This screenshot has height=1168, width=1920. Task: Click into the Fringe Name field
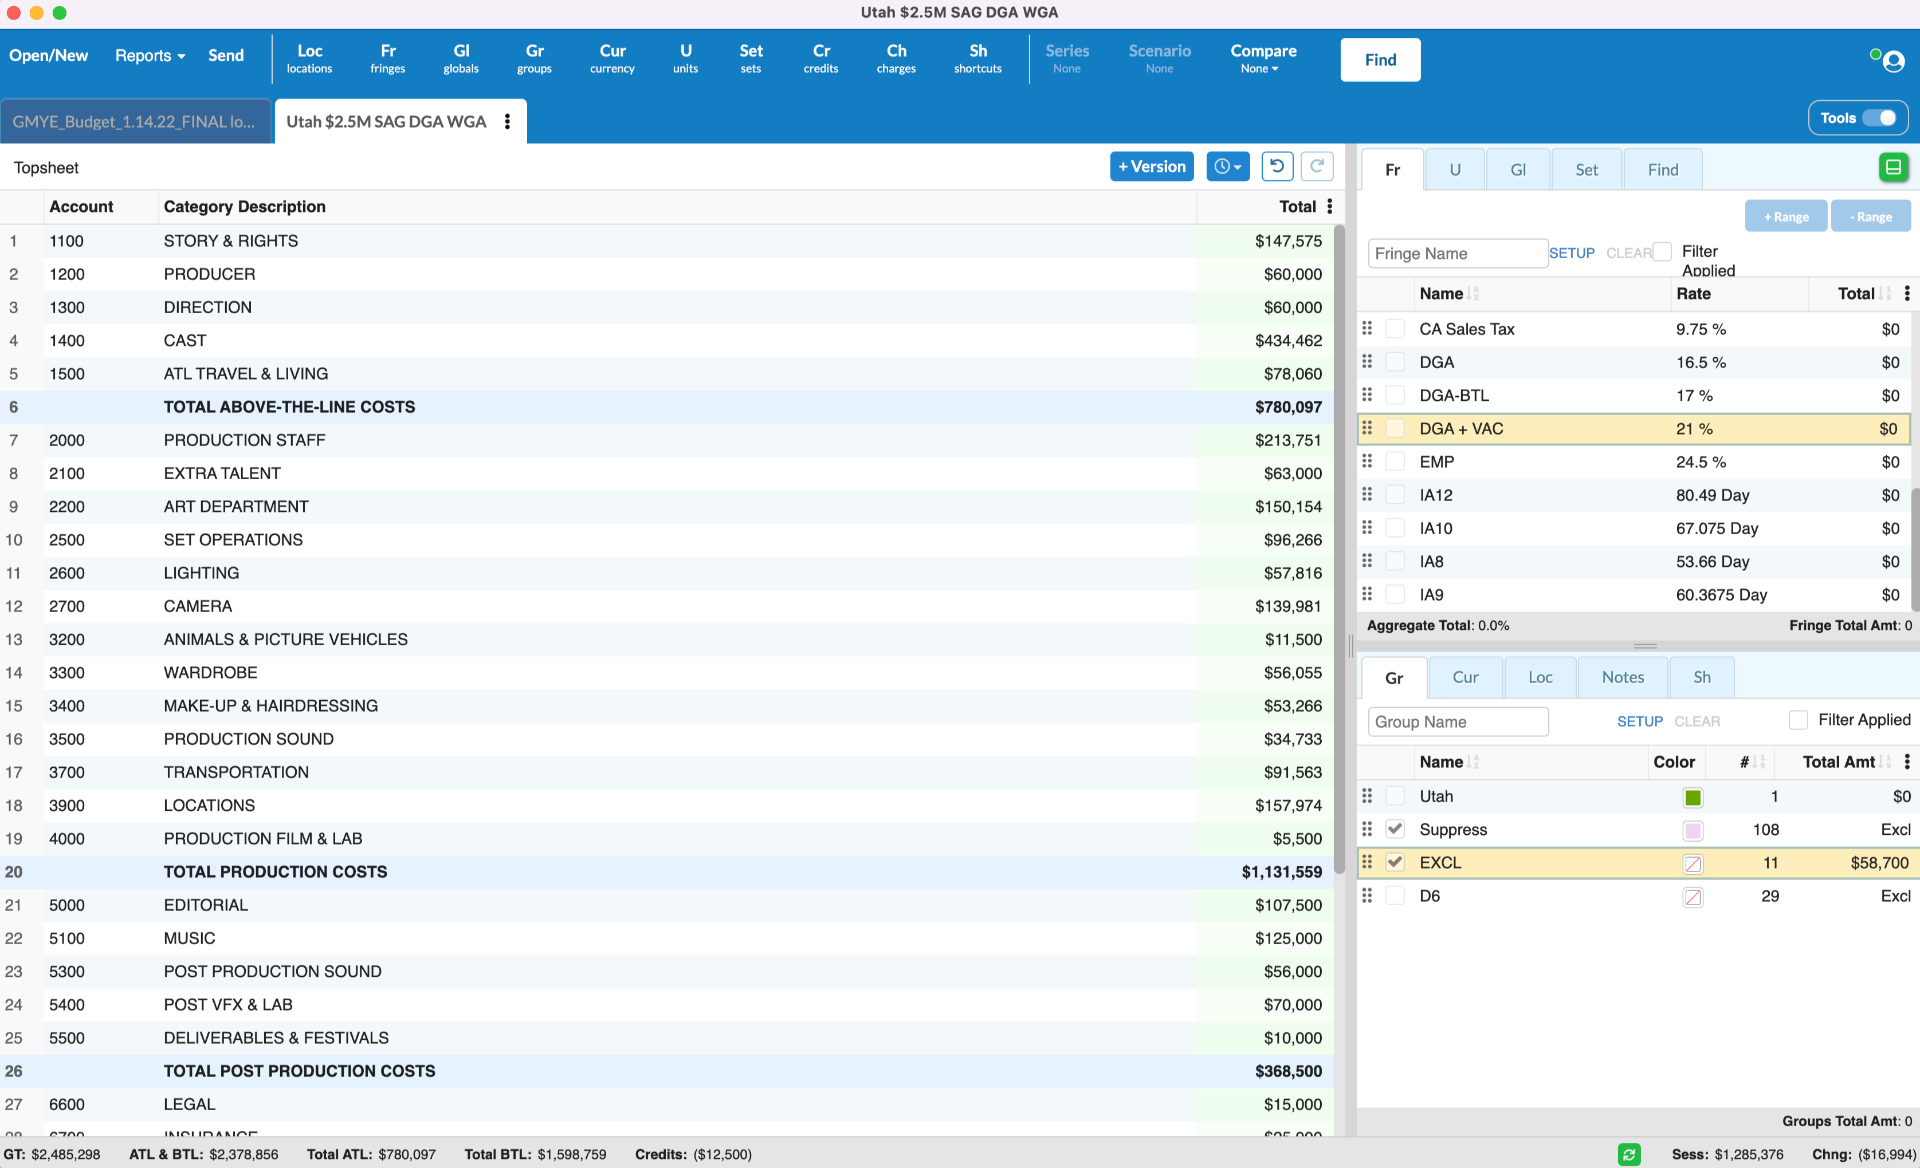tap(1456, 254)
